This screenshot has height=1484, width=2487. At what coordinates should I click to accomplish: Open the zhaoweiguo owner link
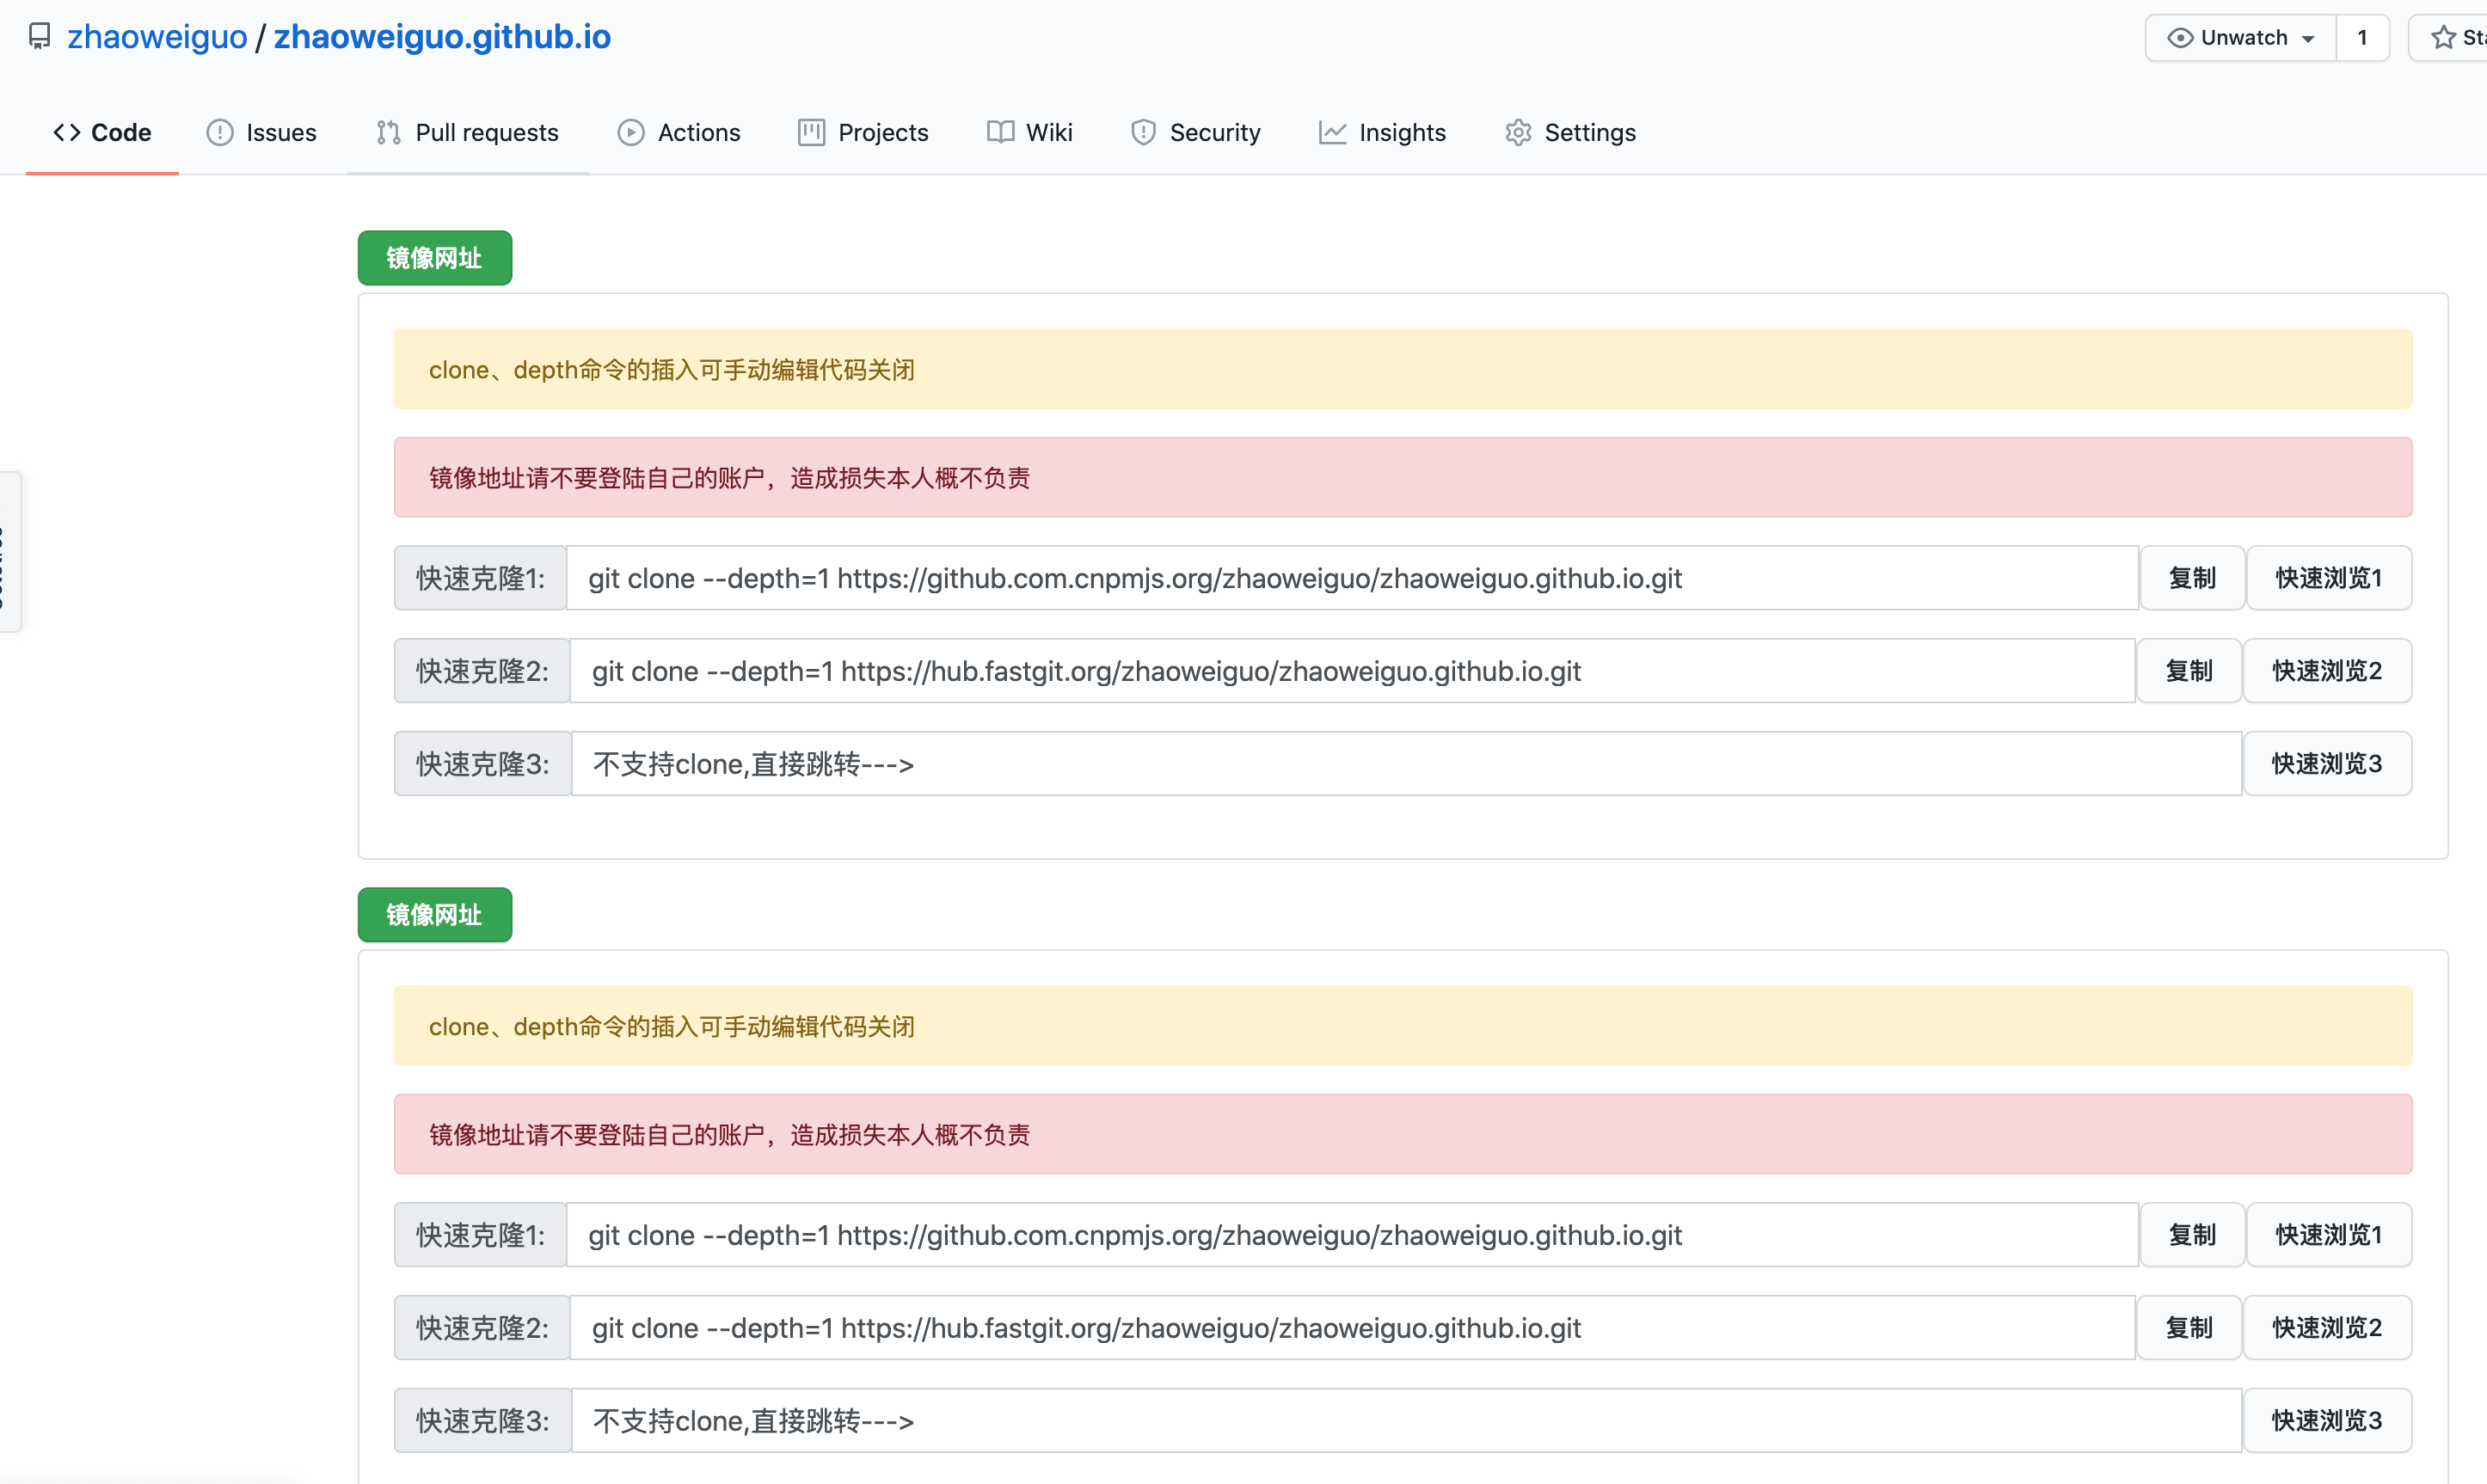click(x=157, y=37)
